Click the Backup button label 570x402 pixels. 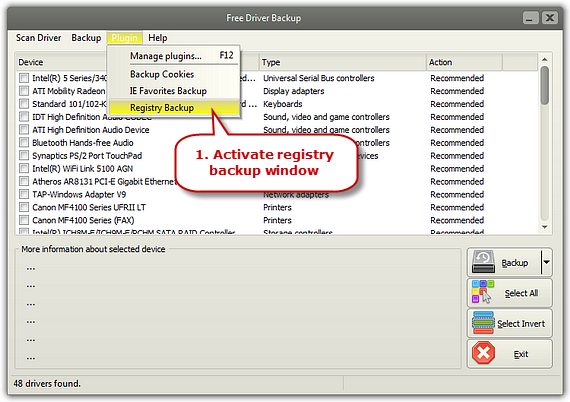(x=515, y=263)
